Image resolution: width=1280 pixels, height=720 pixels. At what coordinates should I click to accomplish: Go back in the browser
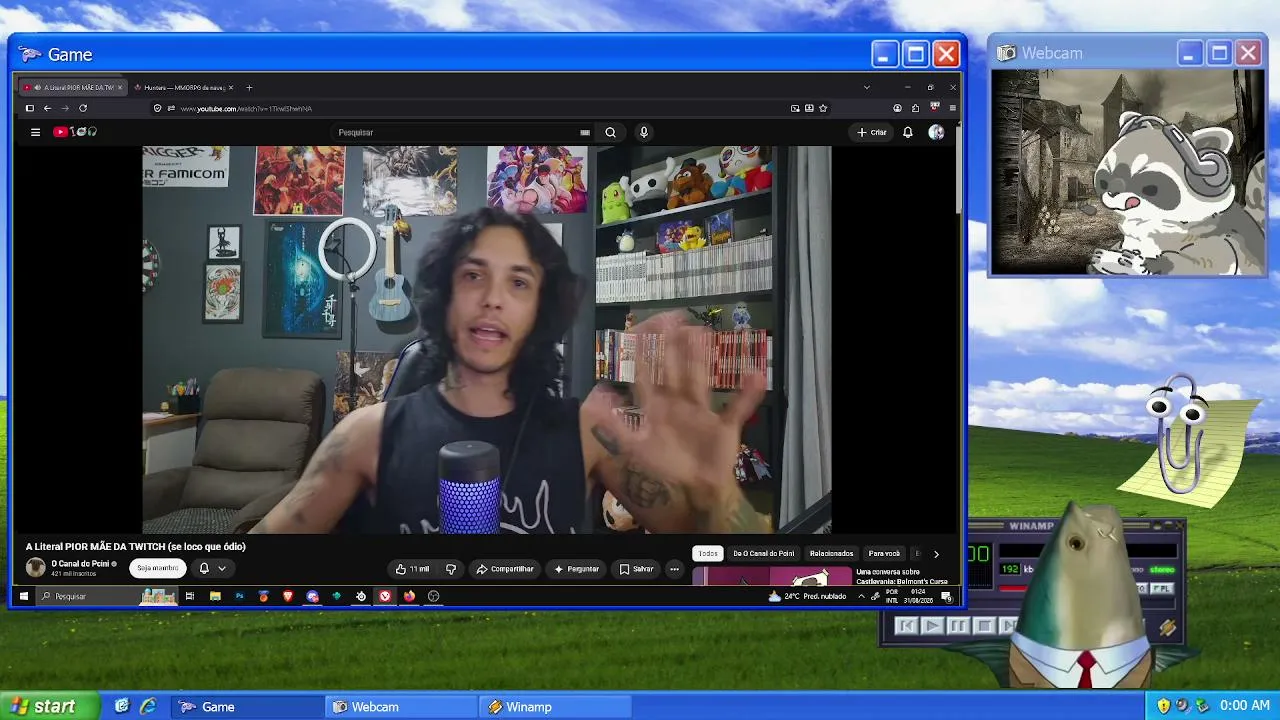(x=47, y=108)
